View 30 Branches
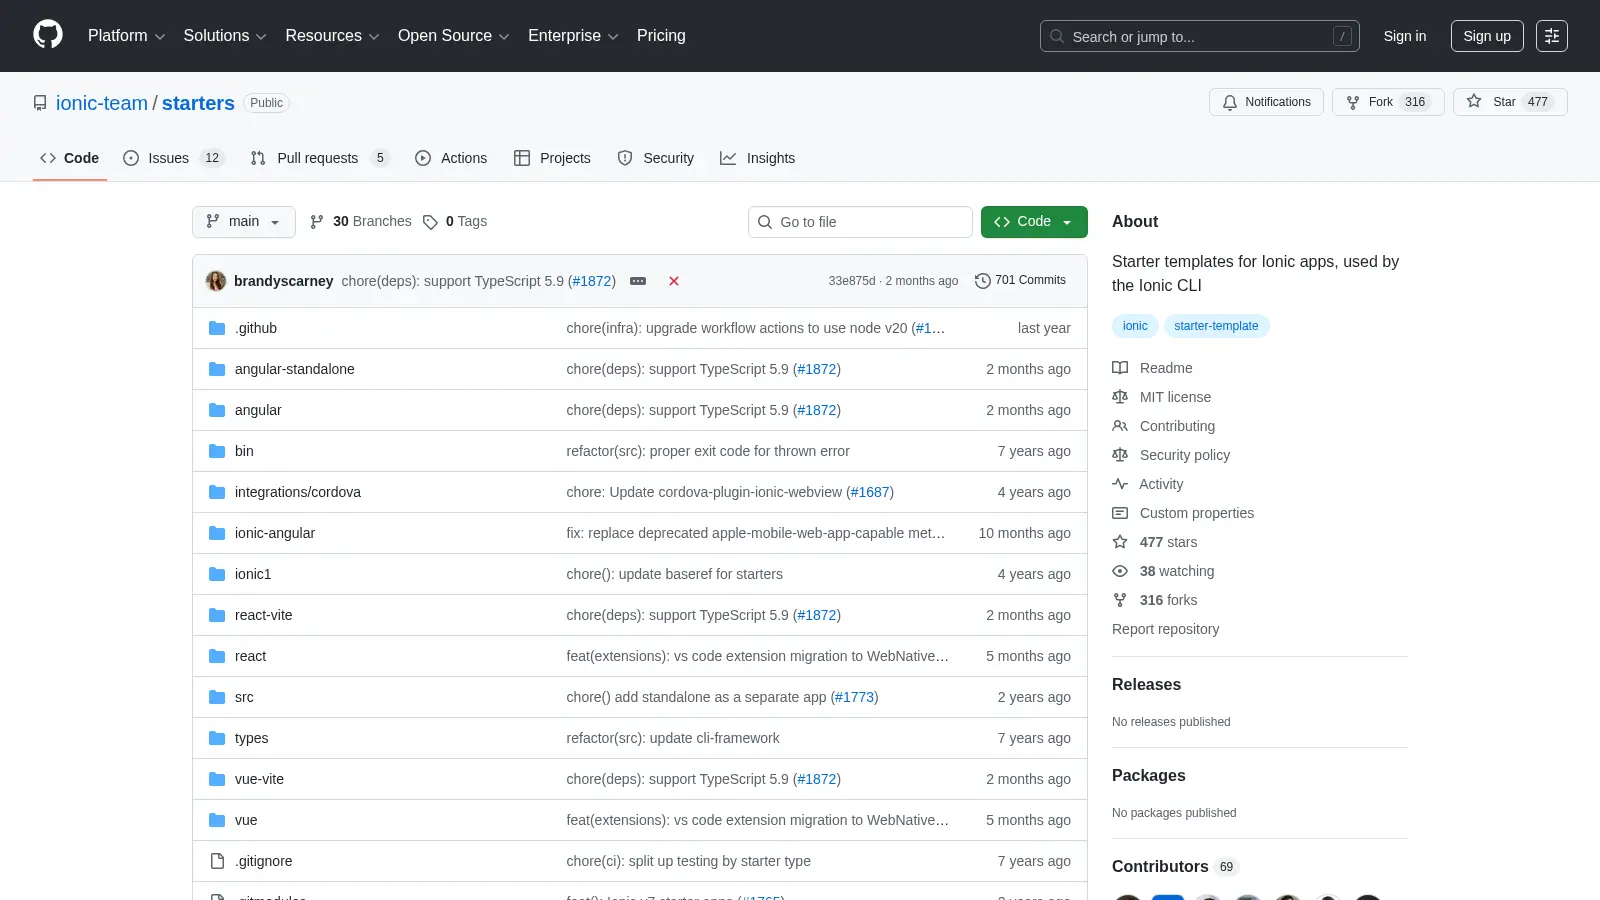Screen dimensions: 1600x900 click(361, 222)
